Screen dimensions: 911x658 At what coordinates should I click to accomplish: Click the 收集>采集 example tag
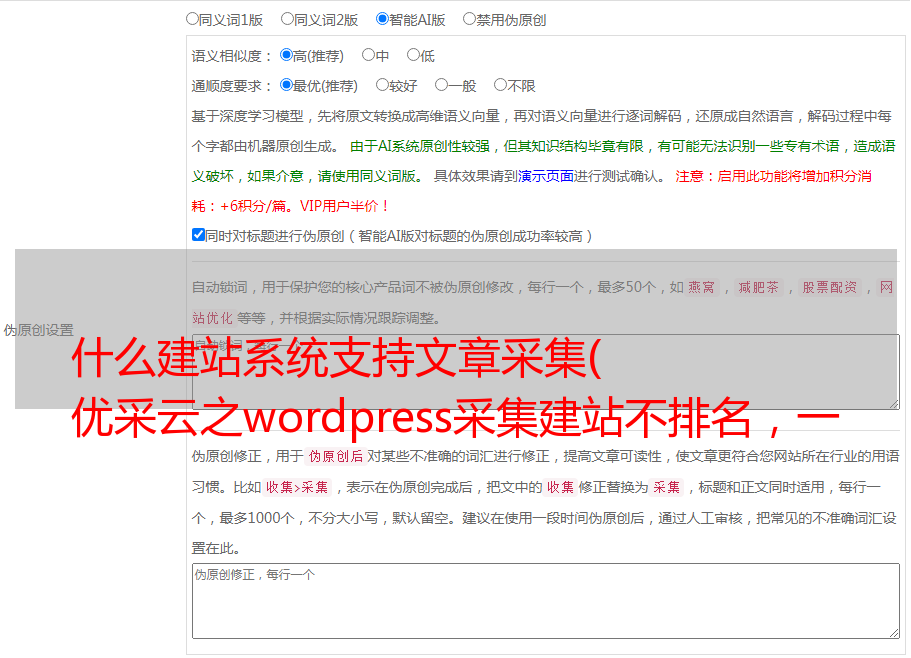point(297,487)
